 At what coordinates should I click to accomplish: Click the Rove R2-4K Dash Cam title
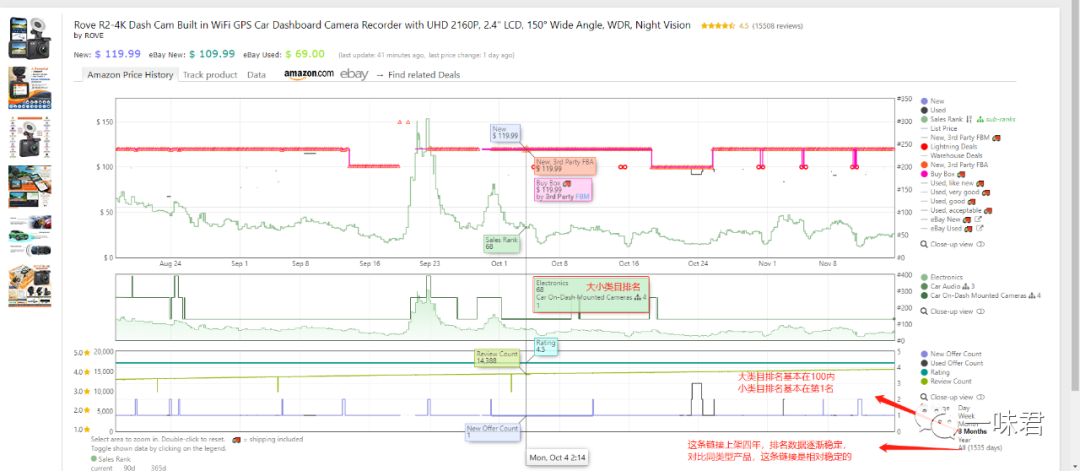pyautogui.click(x=382, y=25)
